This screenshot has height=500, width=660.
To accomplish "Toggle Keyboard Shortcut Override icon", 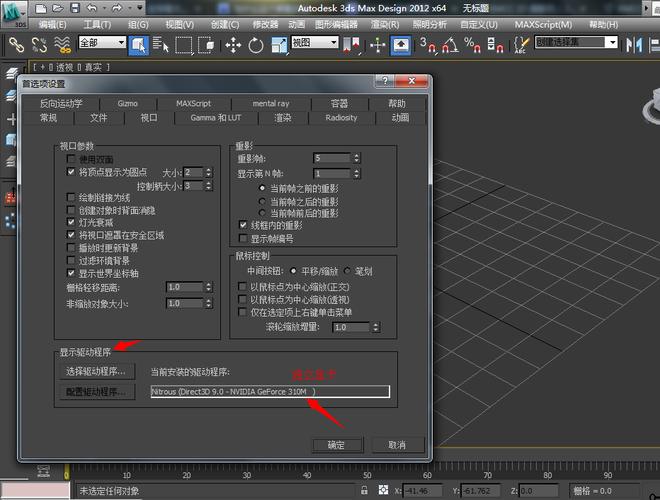I will click(x=401, y=45).
